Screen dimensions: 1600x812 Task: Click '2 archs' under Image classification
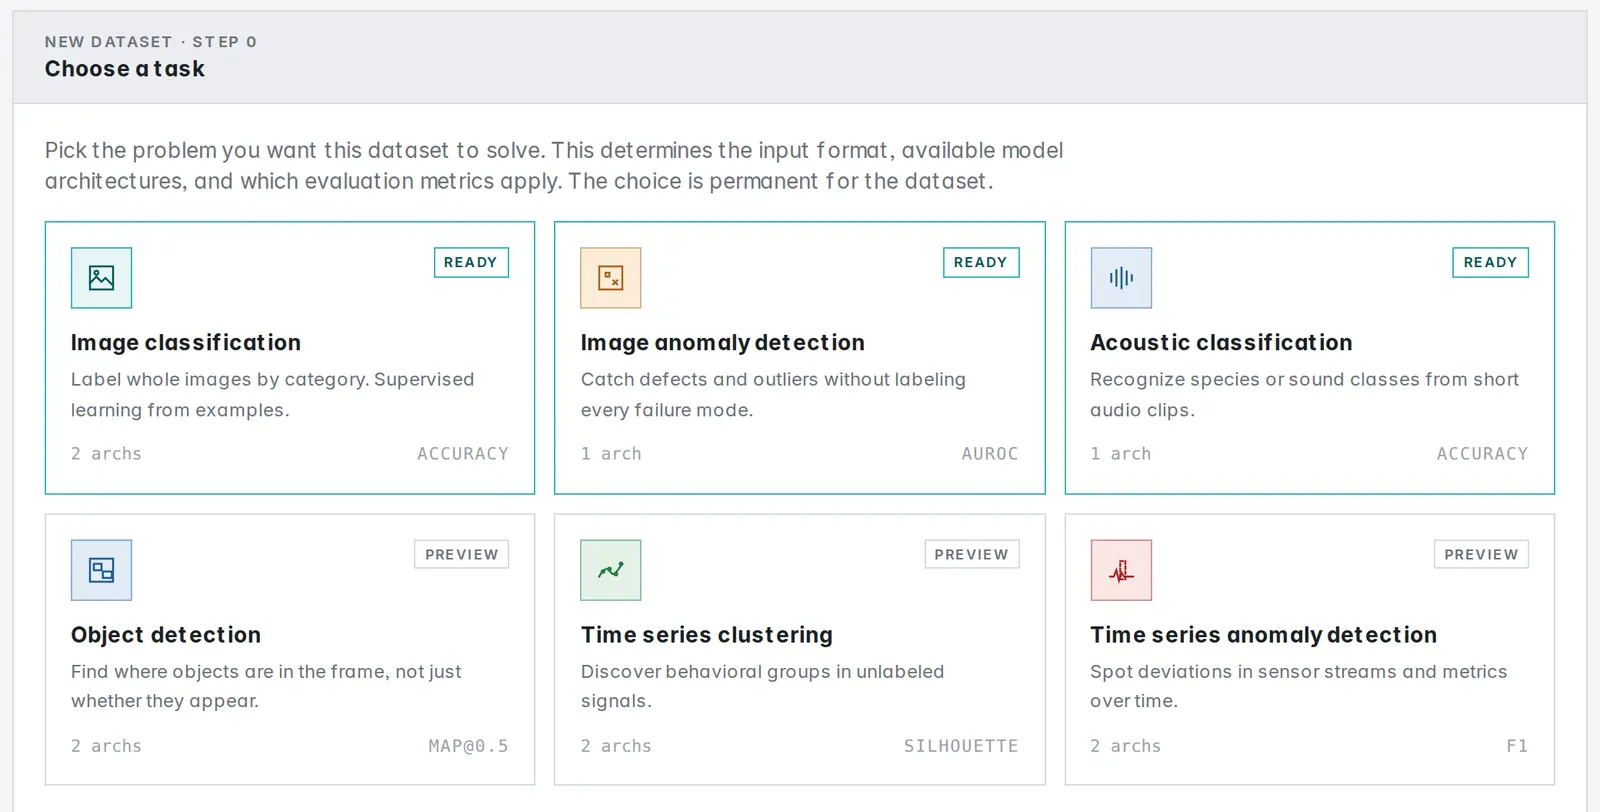(x=106, y=454)
